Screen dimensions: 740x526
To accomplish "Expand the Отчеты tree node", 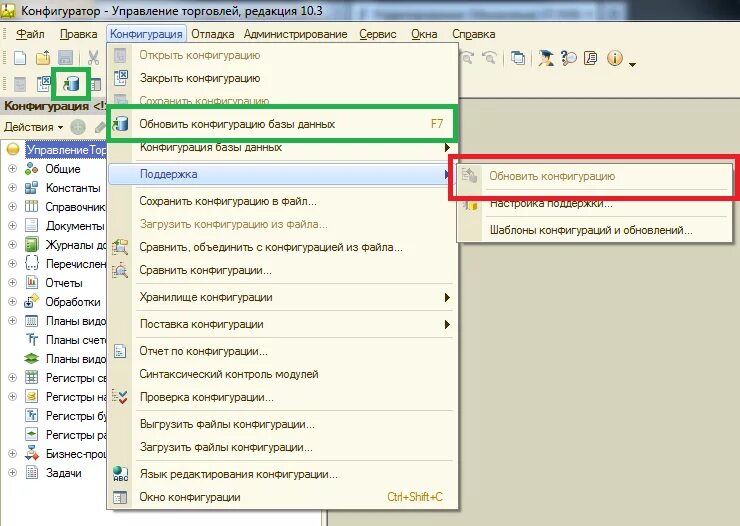I will (x=13, y=283).
